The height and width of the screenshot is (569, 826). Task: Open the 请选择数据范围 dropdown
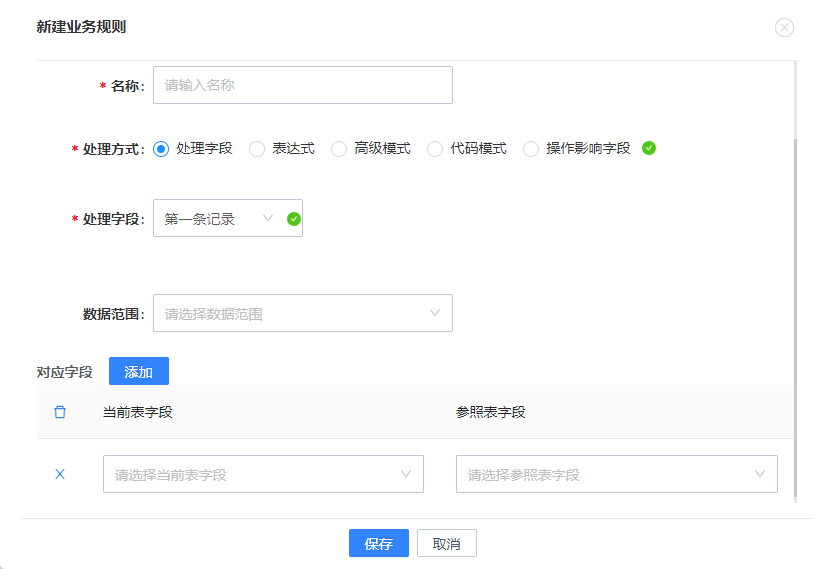coord(303,313)
